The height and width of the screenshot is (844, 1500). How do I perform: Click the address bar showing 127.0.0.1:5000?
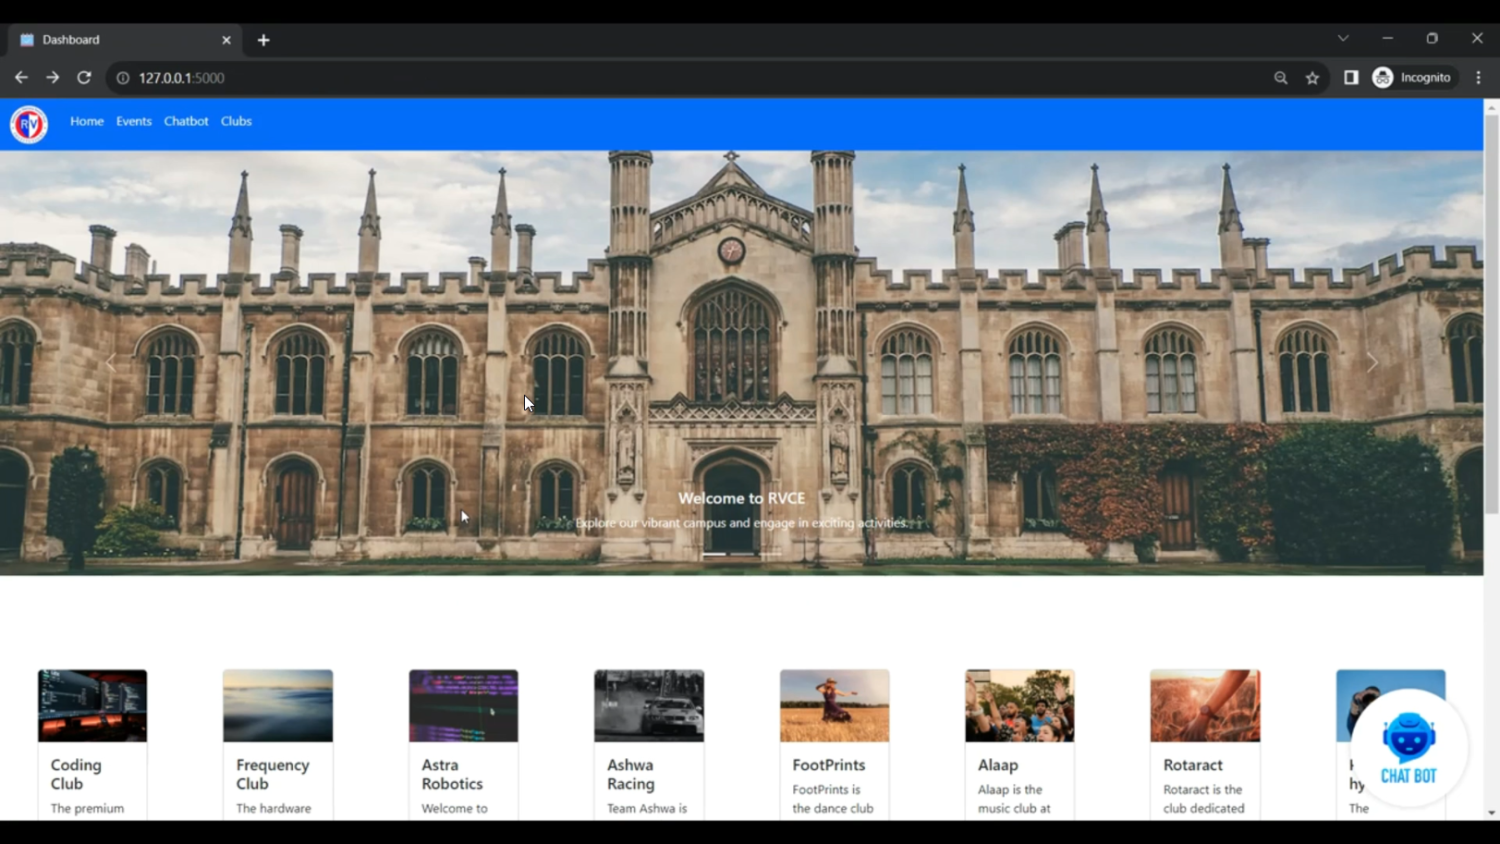pyautogui.click(x=600, y=78)
